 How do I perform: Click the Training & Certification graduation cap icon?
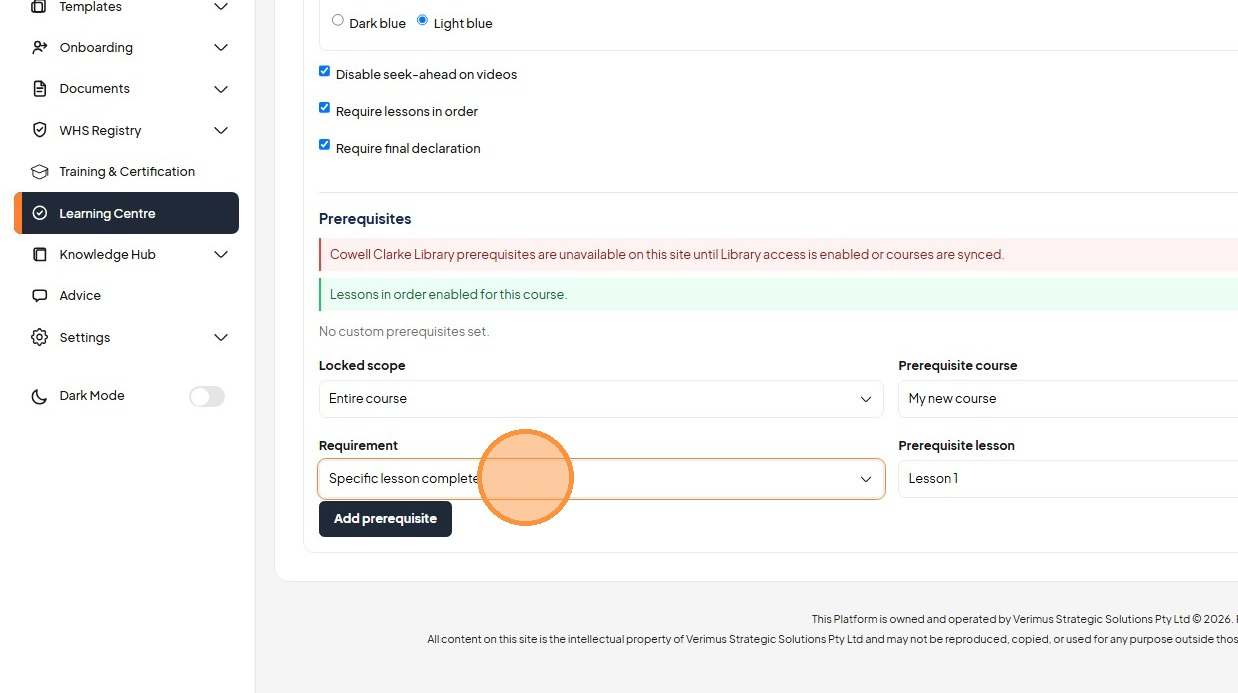click(x=40, y=172)
